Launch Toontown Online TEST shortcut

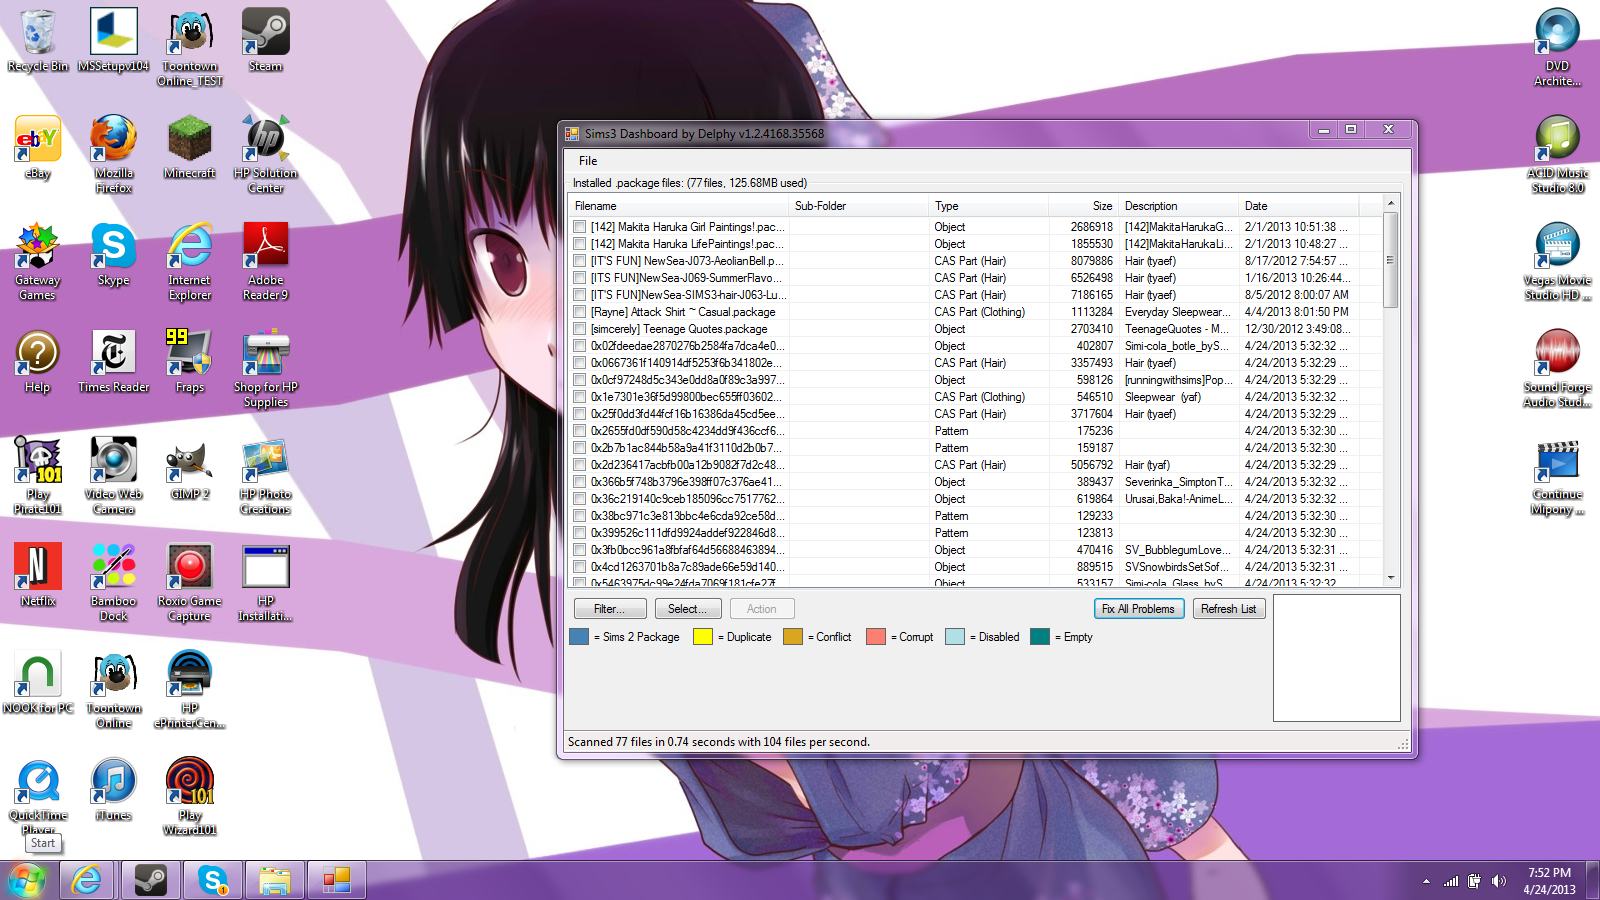190,47
